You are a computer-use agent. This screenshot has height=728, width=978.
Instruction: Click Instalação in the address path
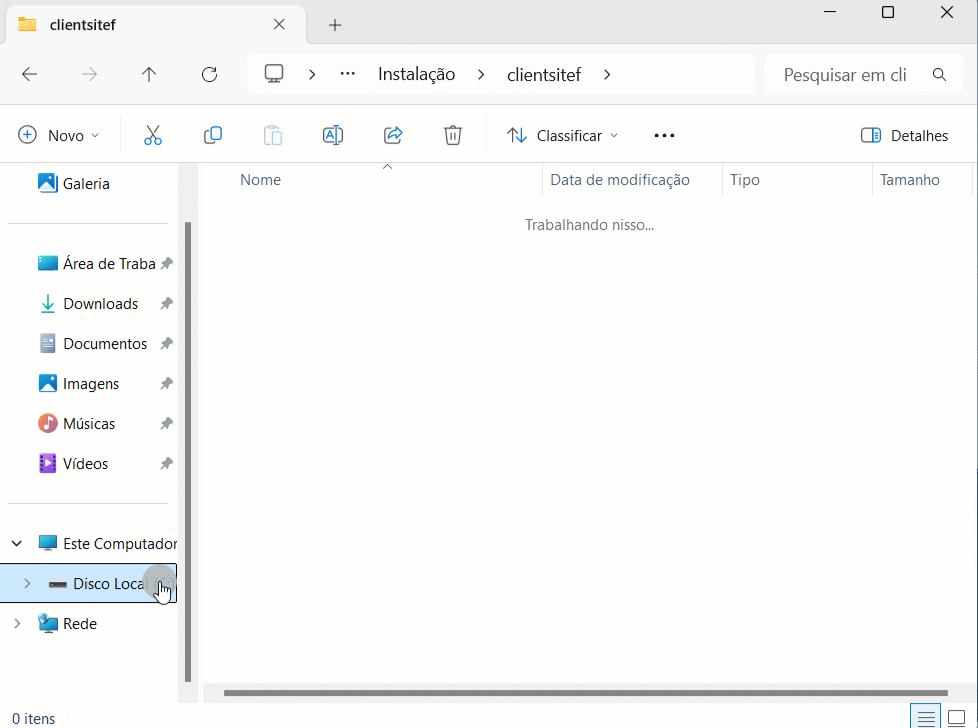pyautogui.click(x=416, y=74)
